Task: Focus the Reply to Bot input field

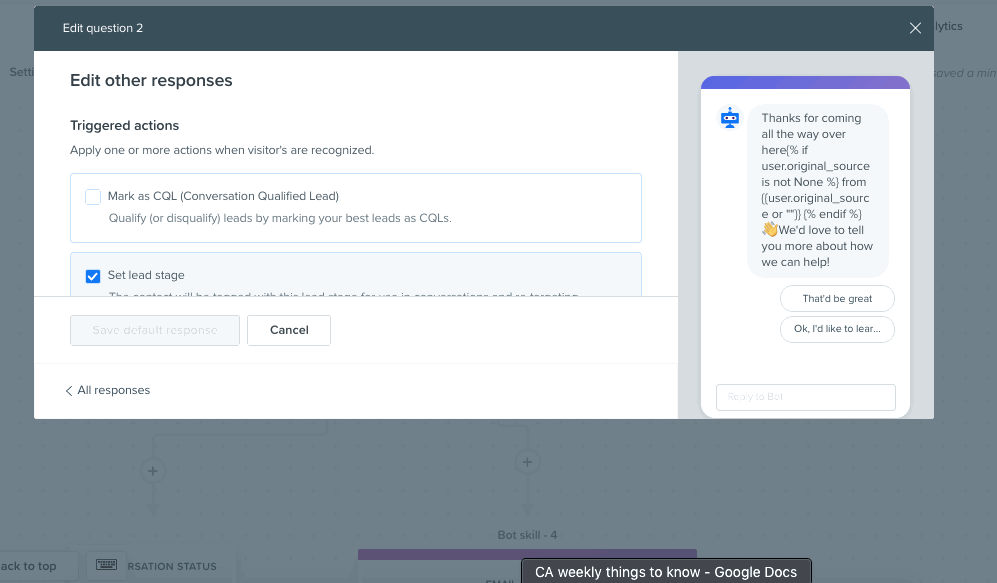Action: 806,397
